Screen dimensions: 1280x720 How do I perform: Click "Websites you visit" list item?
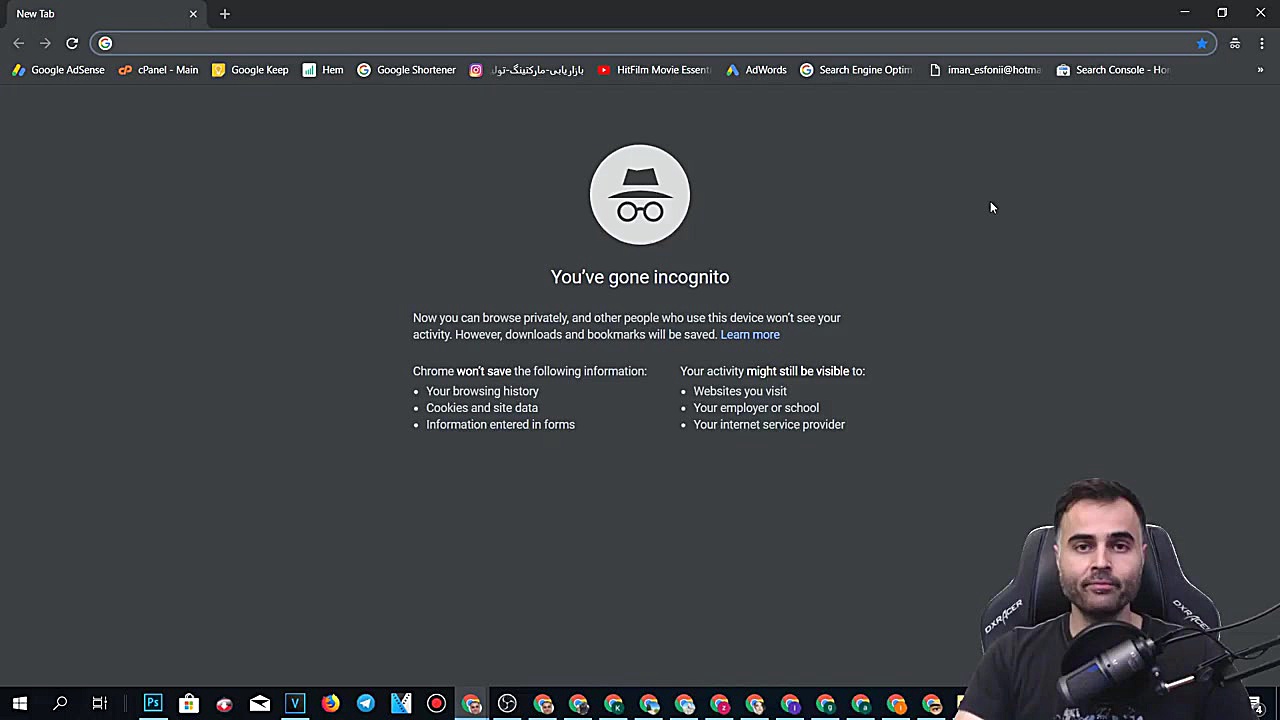[740, 391]
